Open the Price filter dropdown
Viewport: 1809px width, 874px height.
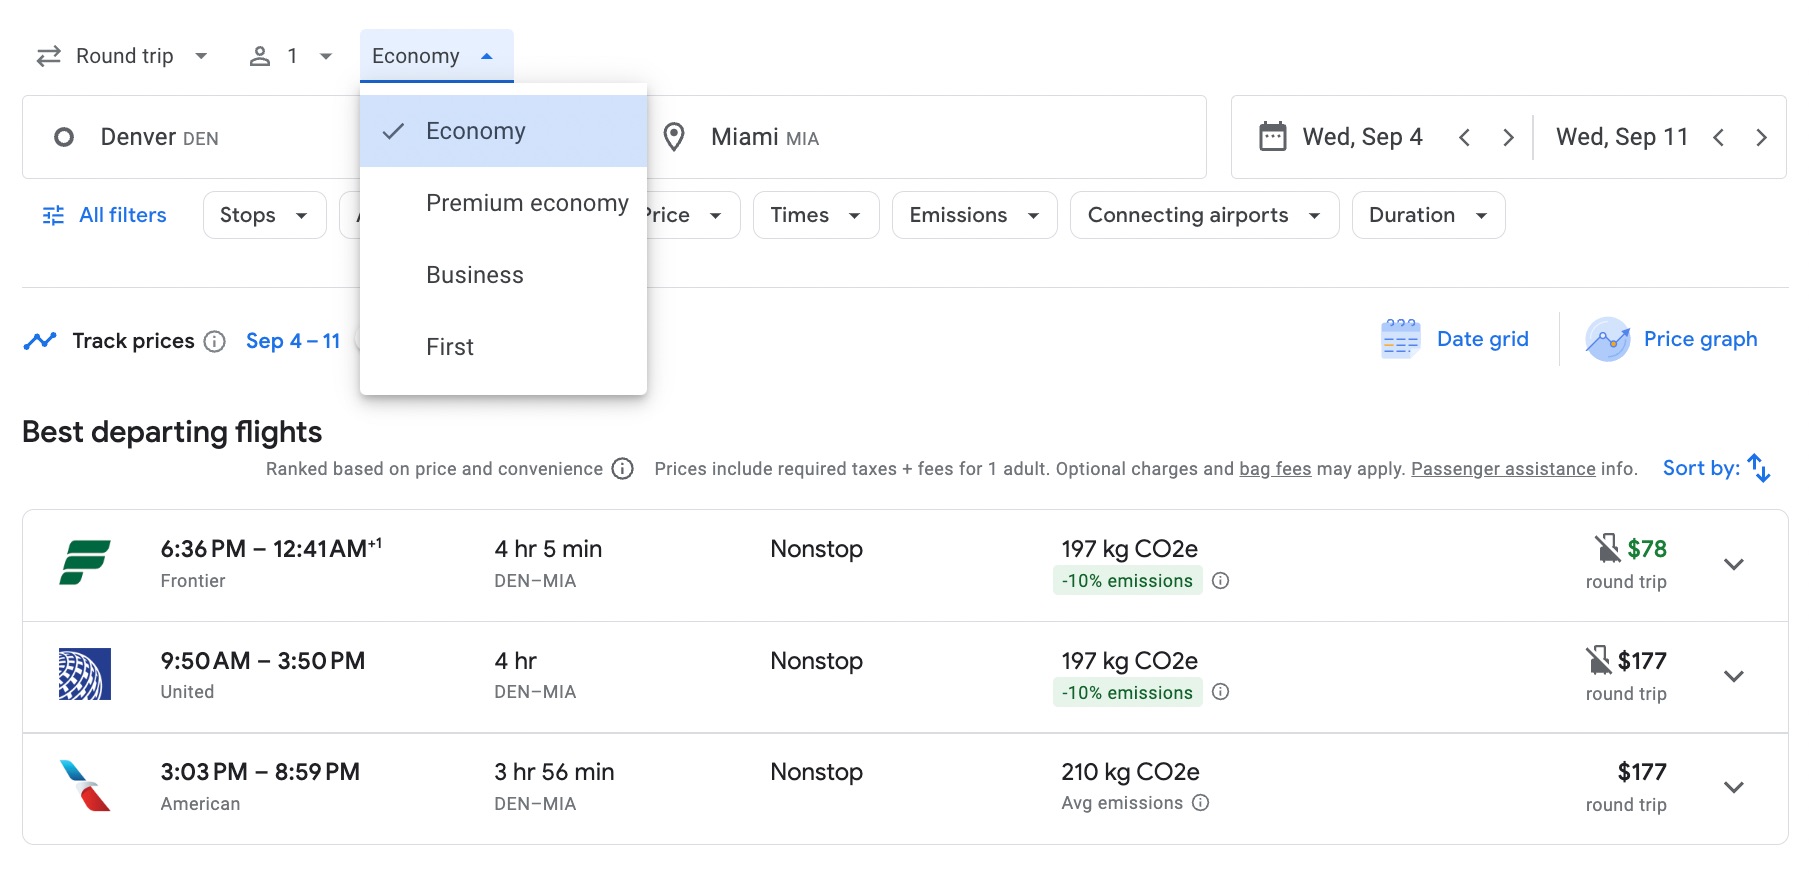click(x=693, y=215)
